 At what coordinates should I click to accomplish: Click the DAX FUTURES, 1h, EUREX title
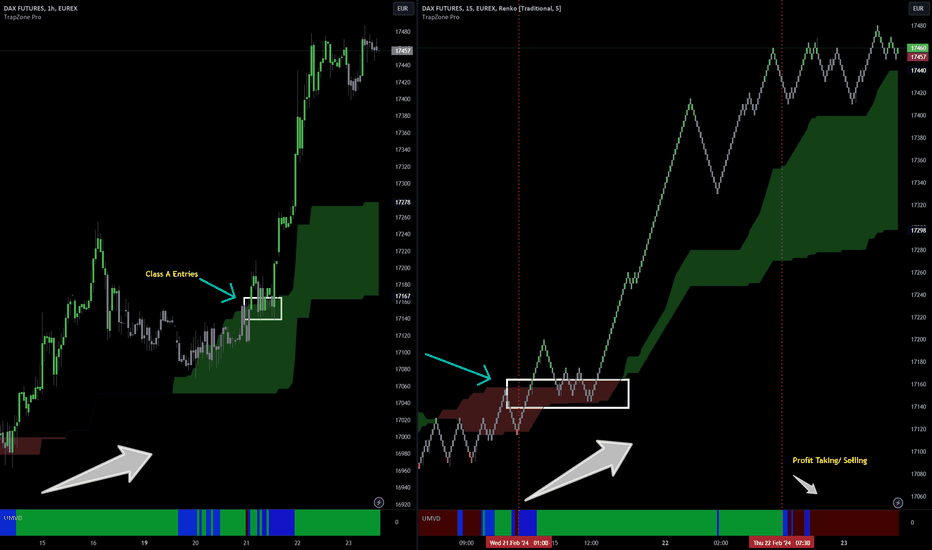[40, 8]
